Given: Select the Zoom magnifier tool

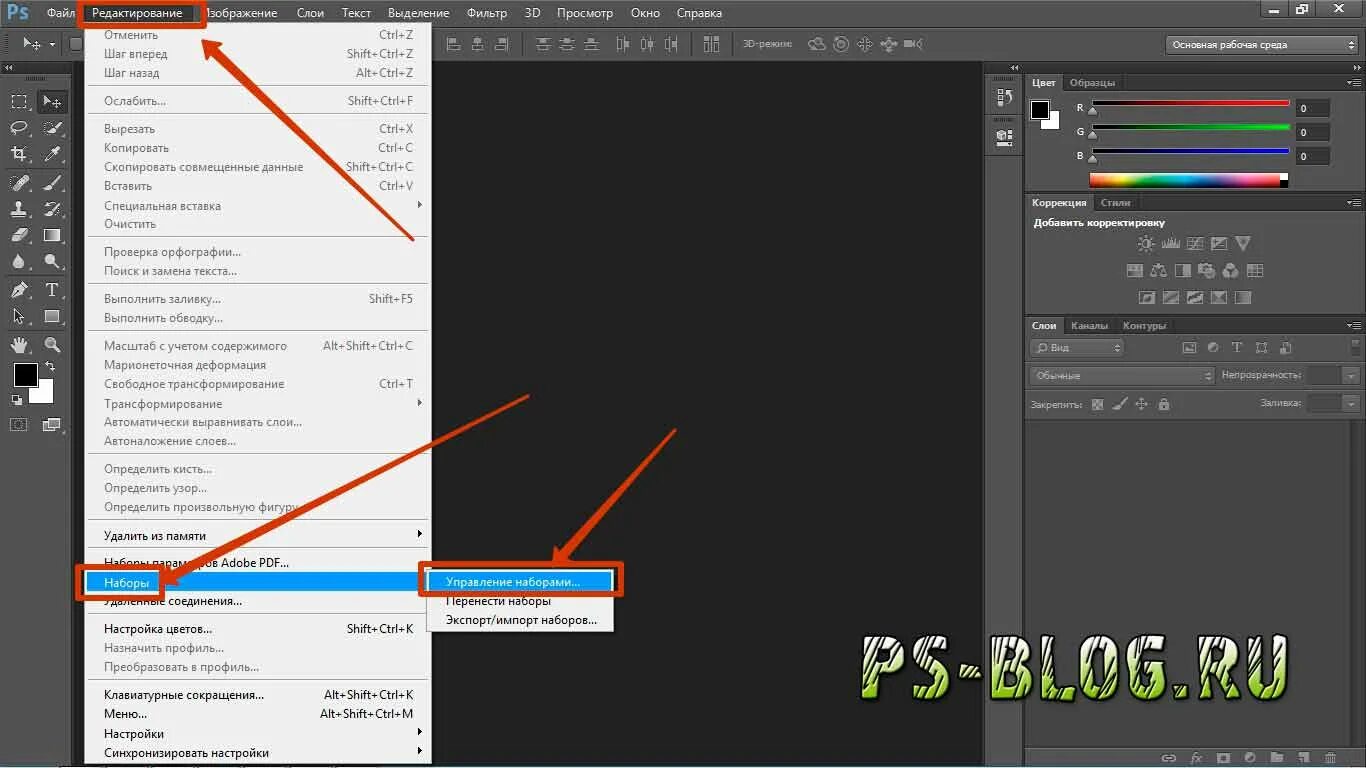Looking at the screenshot, I should [52, 345].
